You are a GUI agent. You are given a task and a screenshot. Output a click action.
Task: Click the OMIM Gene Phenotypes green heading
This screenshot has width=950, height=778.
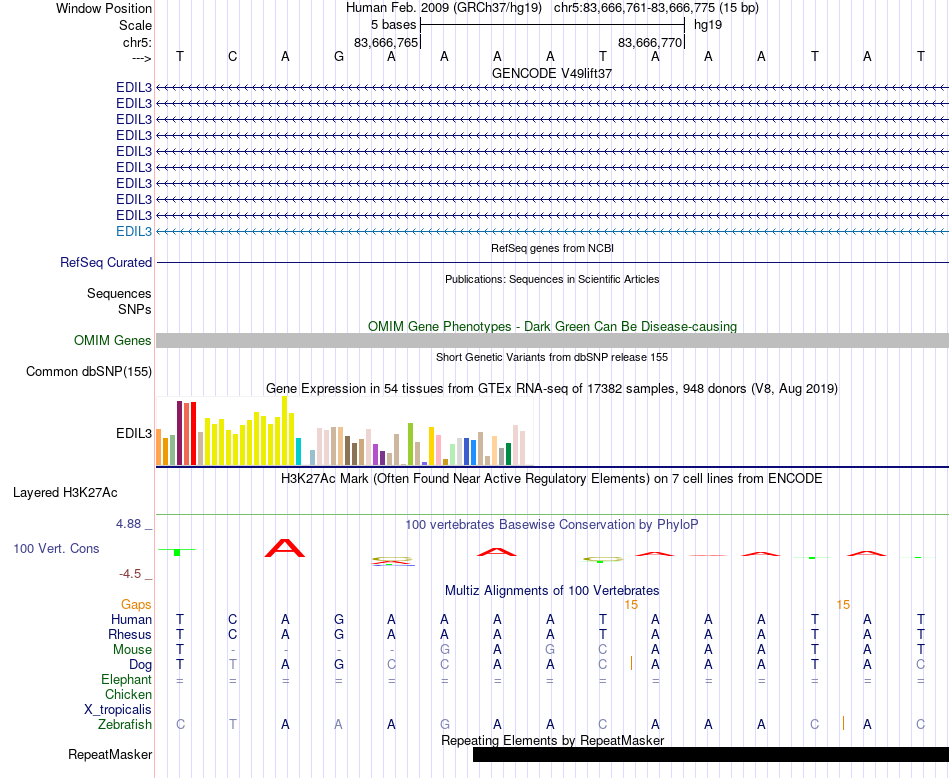553,327
